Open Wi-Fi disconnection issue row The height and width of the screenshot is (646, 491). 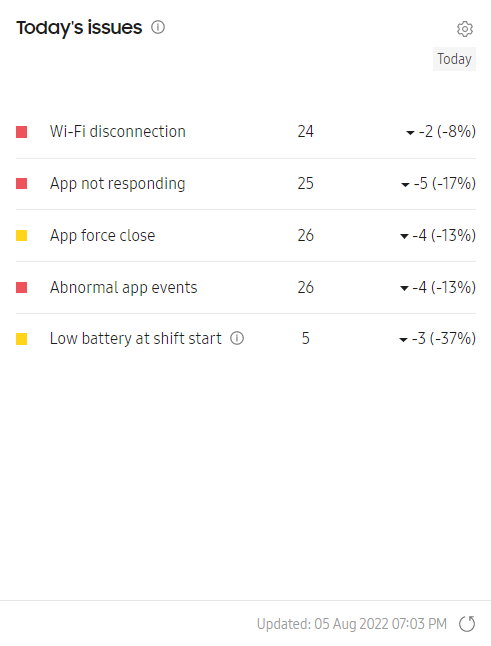(246, 132)
